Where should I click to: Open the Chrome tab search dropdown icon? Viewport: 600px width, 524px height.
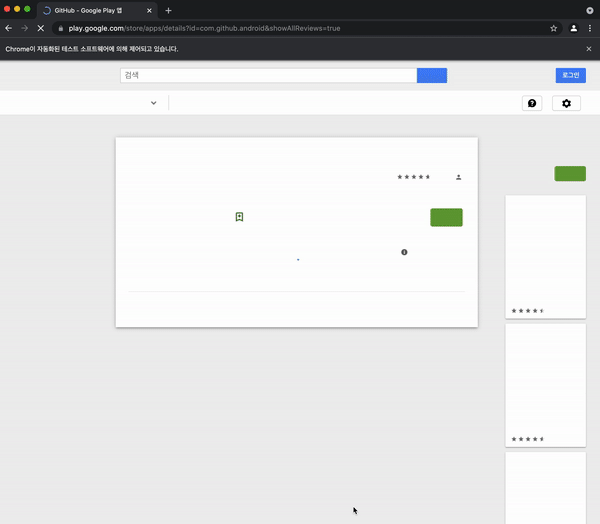point(590,11)
